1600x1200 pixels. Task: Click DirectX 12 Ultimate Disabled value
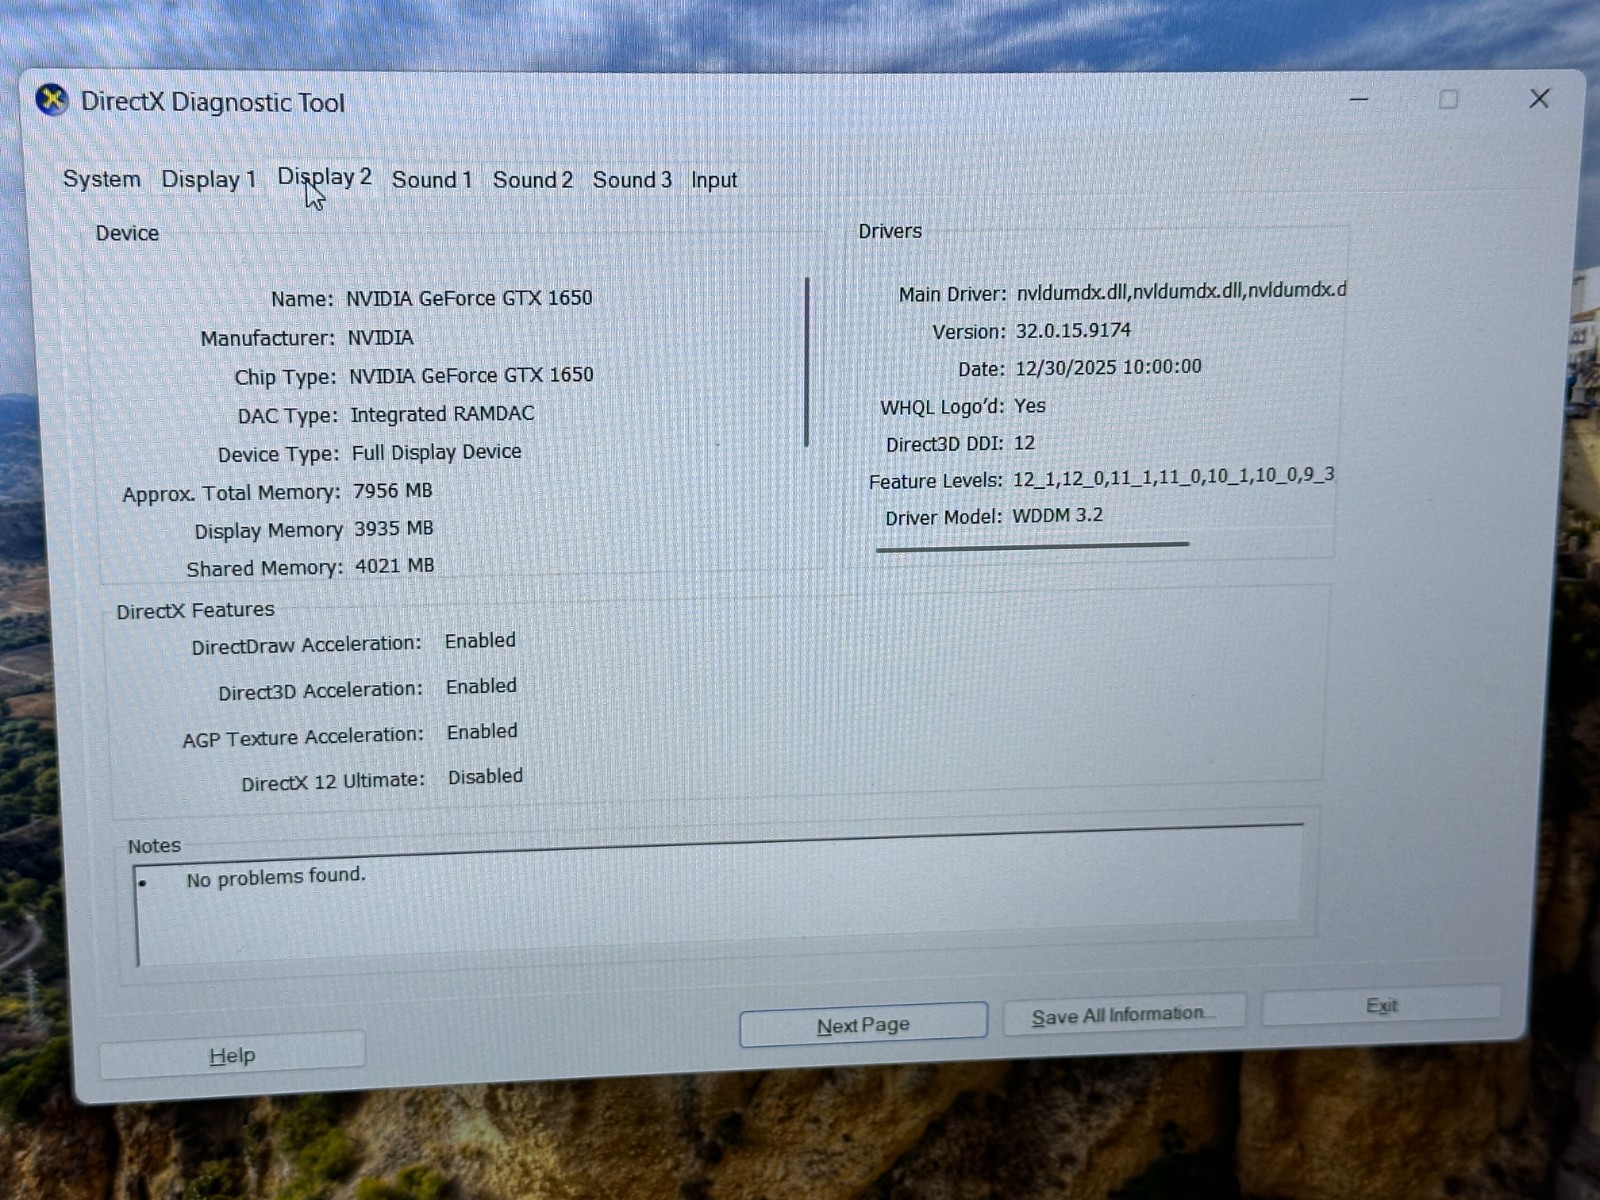(x=485, y=777)
